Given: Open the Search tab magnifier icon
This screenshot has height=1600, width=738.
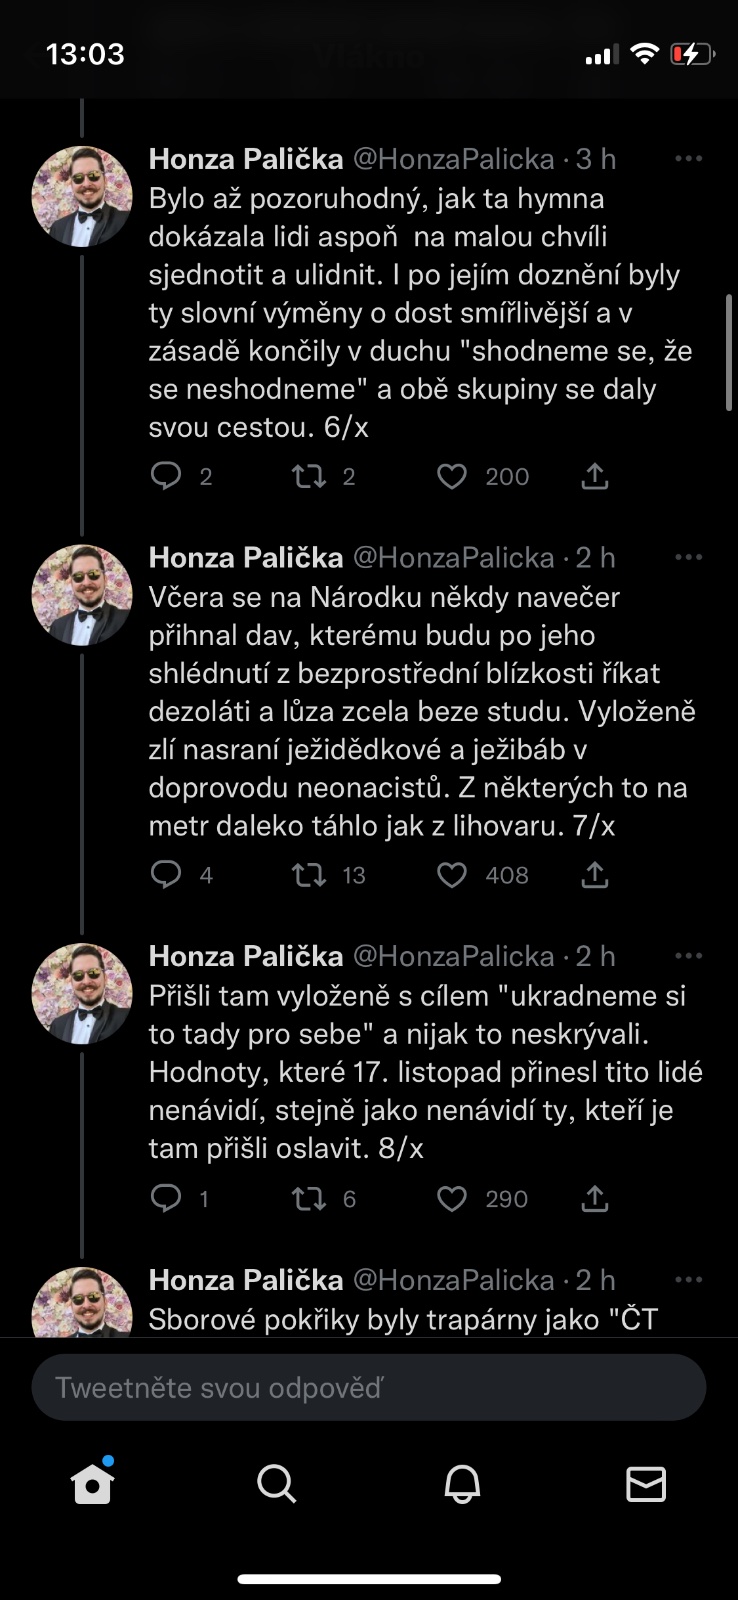Looking at the screenshot, I should [x=276, y=1484].
